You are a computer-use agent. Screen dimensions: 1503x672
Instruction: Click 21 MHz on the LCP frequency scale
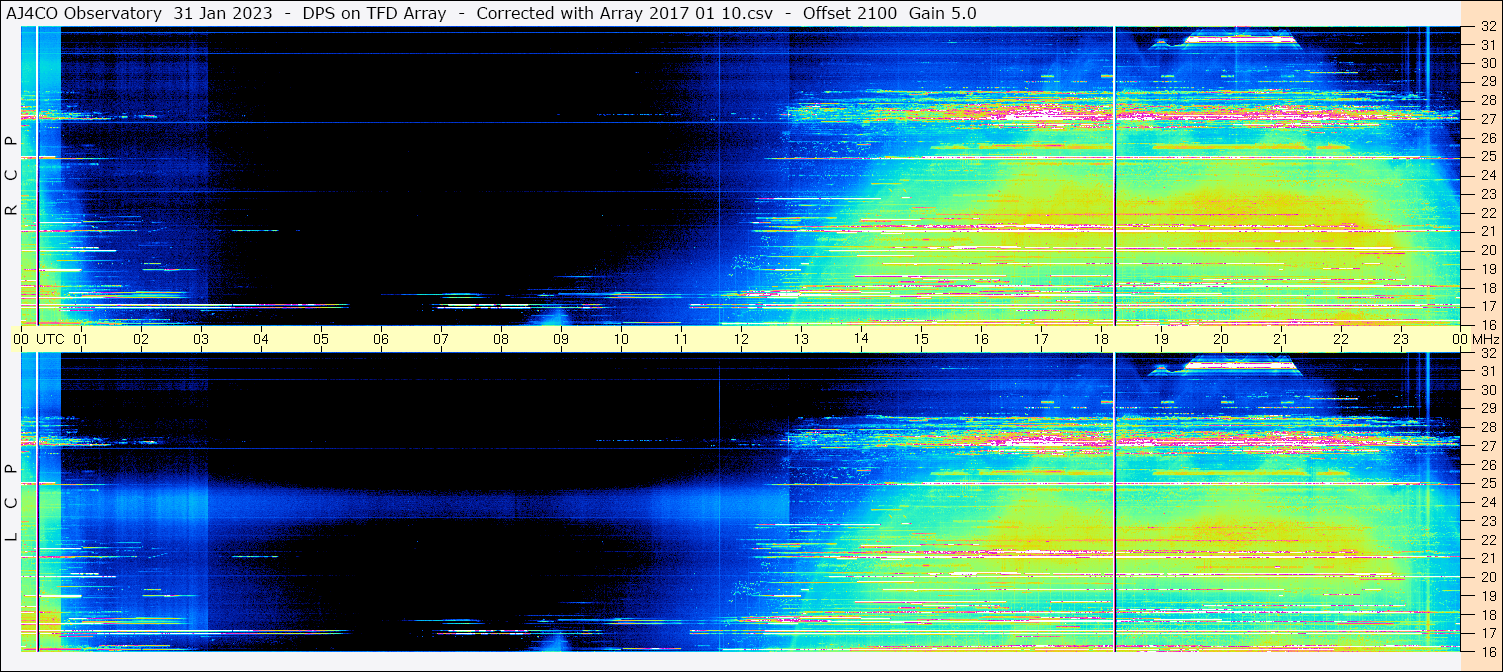[x=1488, y=558]
